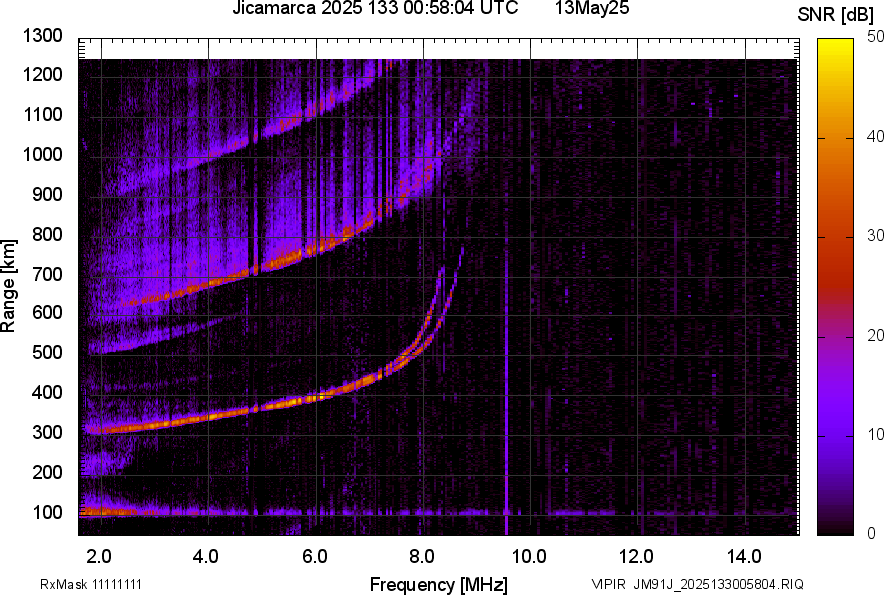Click the Frequency [MHz] axis label
Screen dimensions: 884x595
click(x=438, y=584)
